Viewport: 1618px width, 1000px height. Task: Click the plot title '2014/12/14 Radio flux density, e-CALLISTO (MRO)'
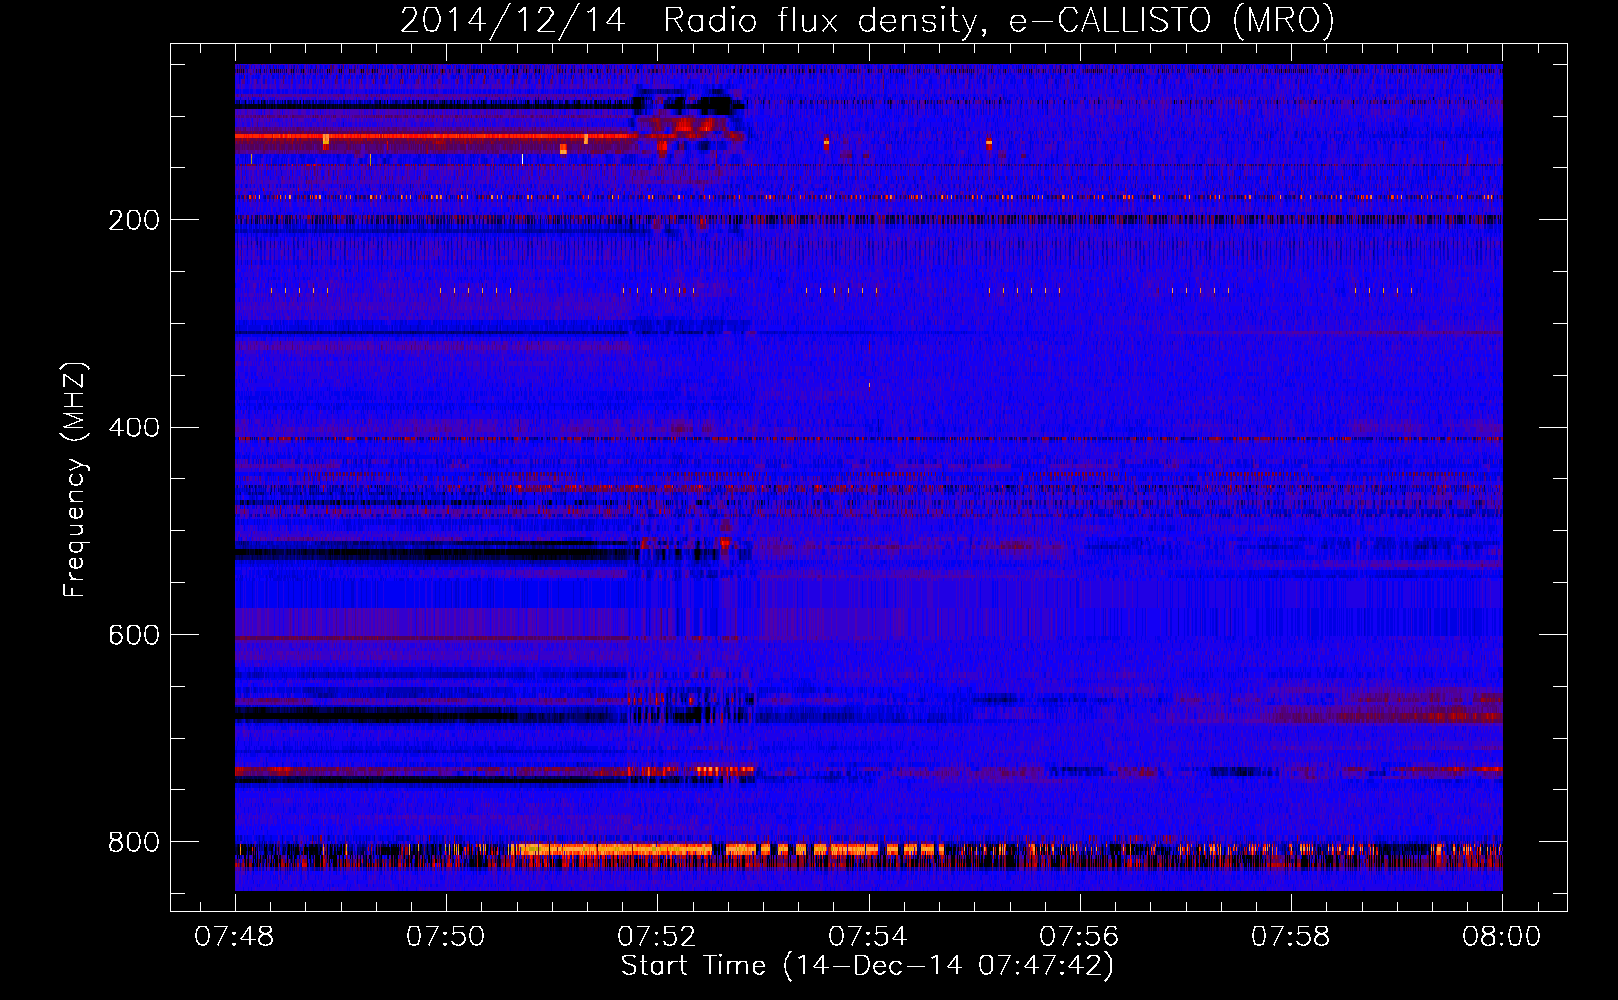pos(867,20)
